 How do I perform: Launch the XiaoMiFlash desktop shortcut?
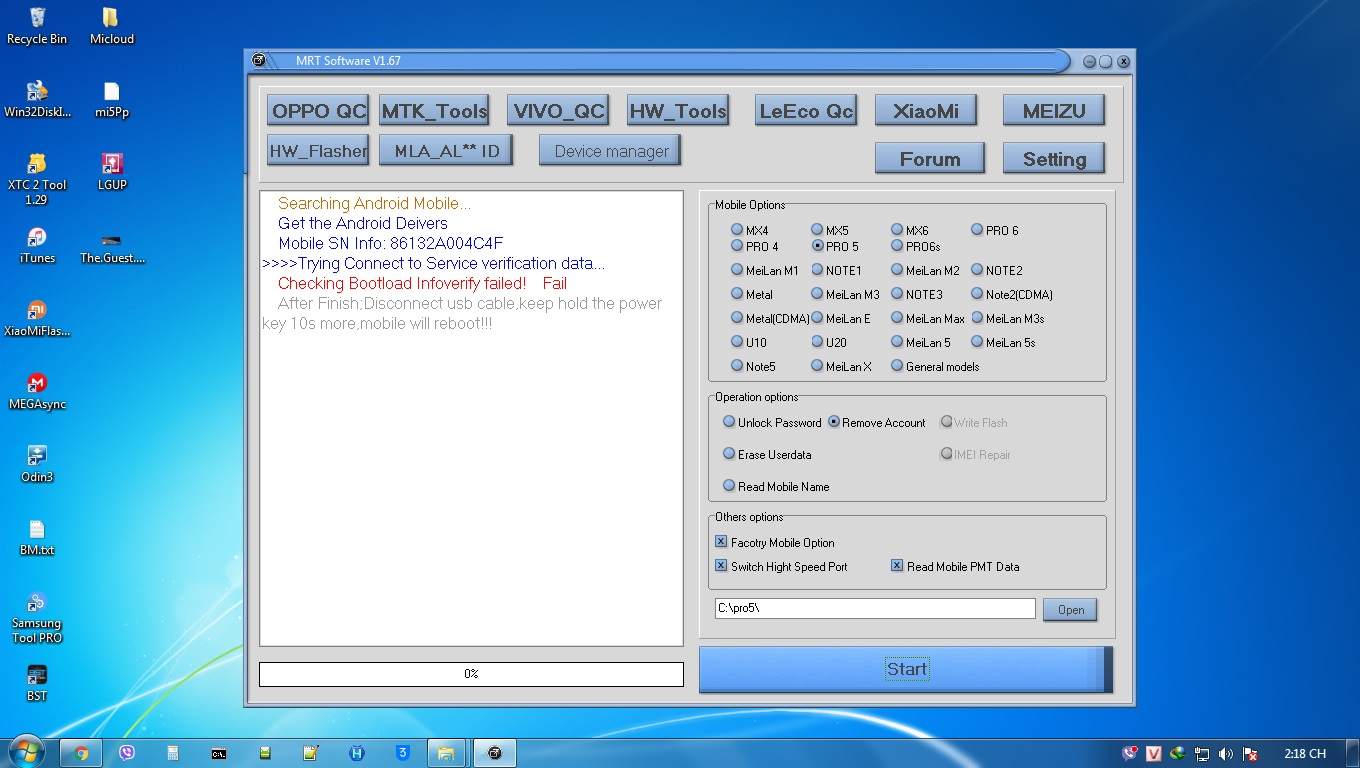pyautogui.click(x=37, y=318)
